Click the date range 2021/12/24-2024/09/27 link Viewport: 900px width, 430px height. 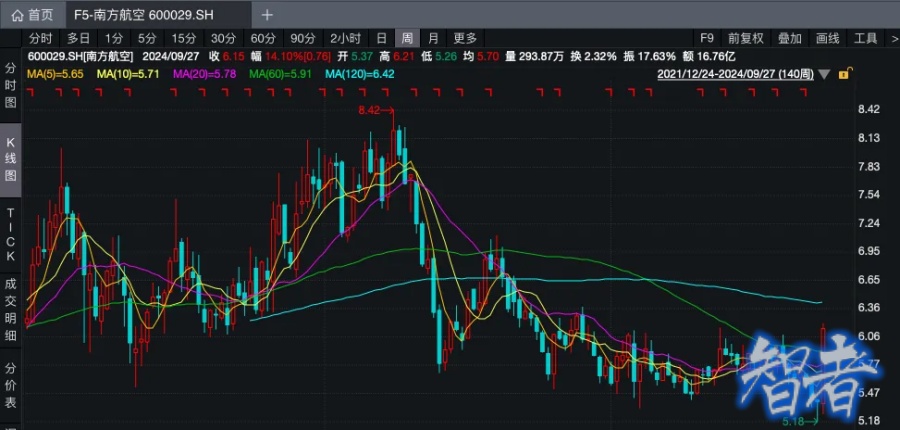click(735, 75)
